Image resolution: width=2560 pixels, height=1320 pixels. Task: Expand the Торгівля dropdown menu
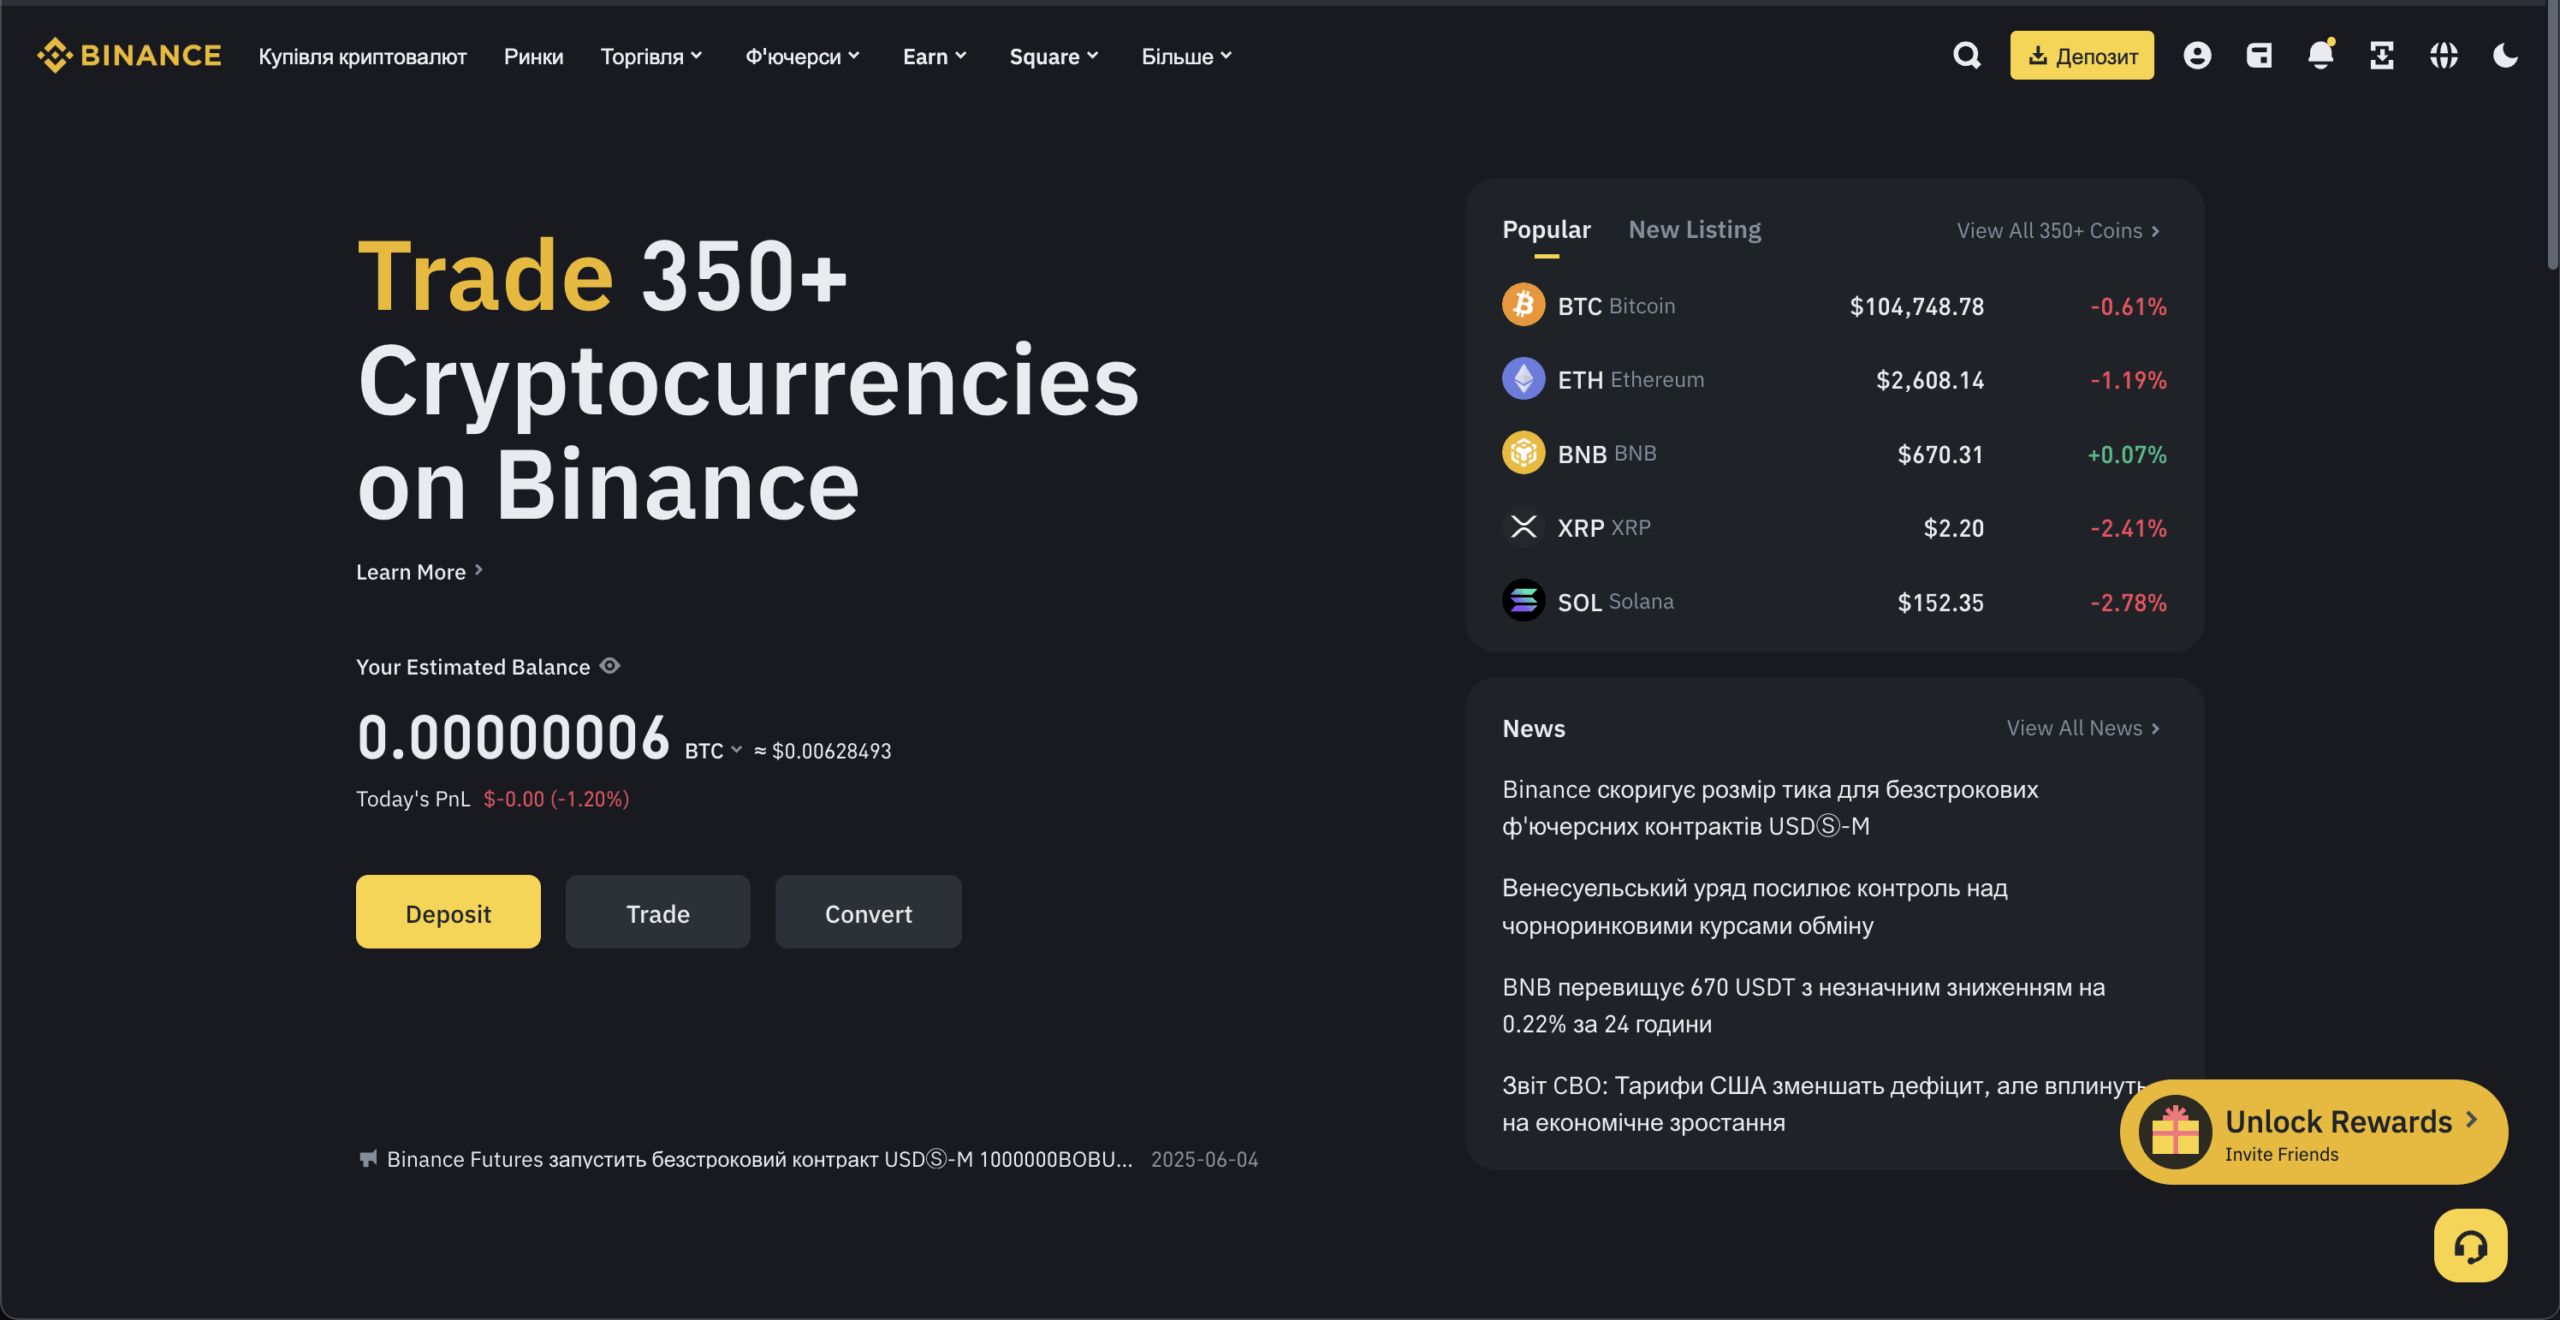pos(651,57)
